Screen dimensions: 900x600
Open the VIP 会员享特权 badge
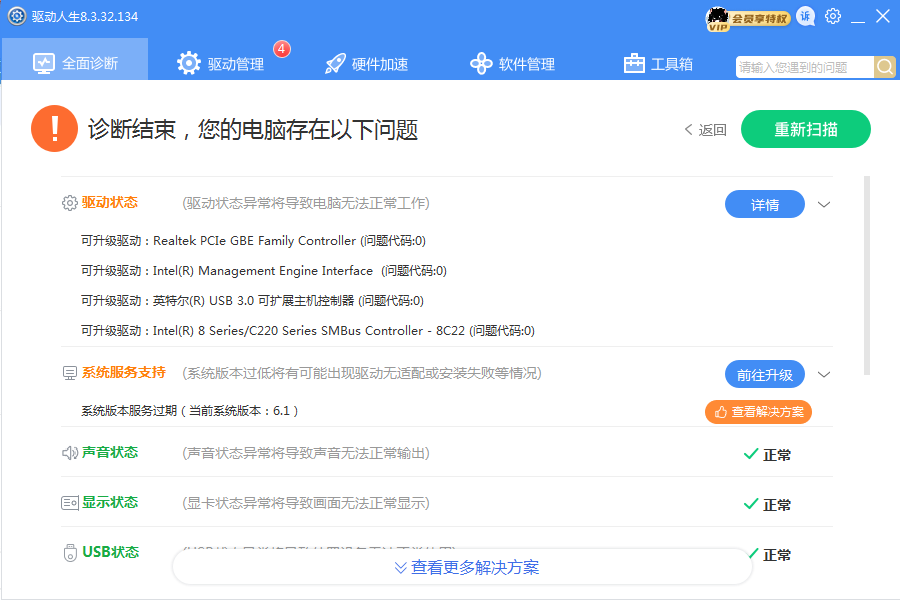[747, 19]
